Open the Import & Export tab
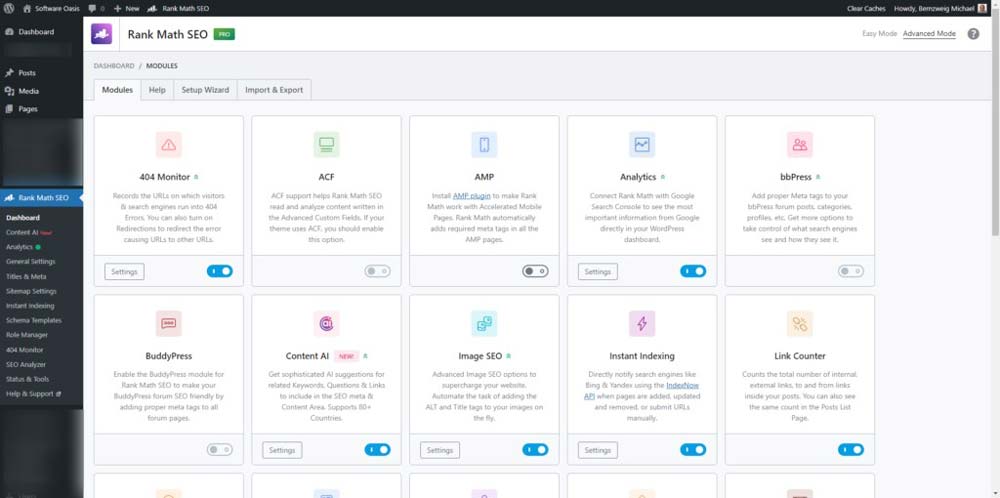Screen dimensions: 1000x498 point(274,90)
